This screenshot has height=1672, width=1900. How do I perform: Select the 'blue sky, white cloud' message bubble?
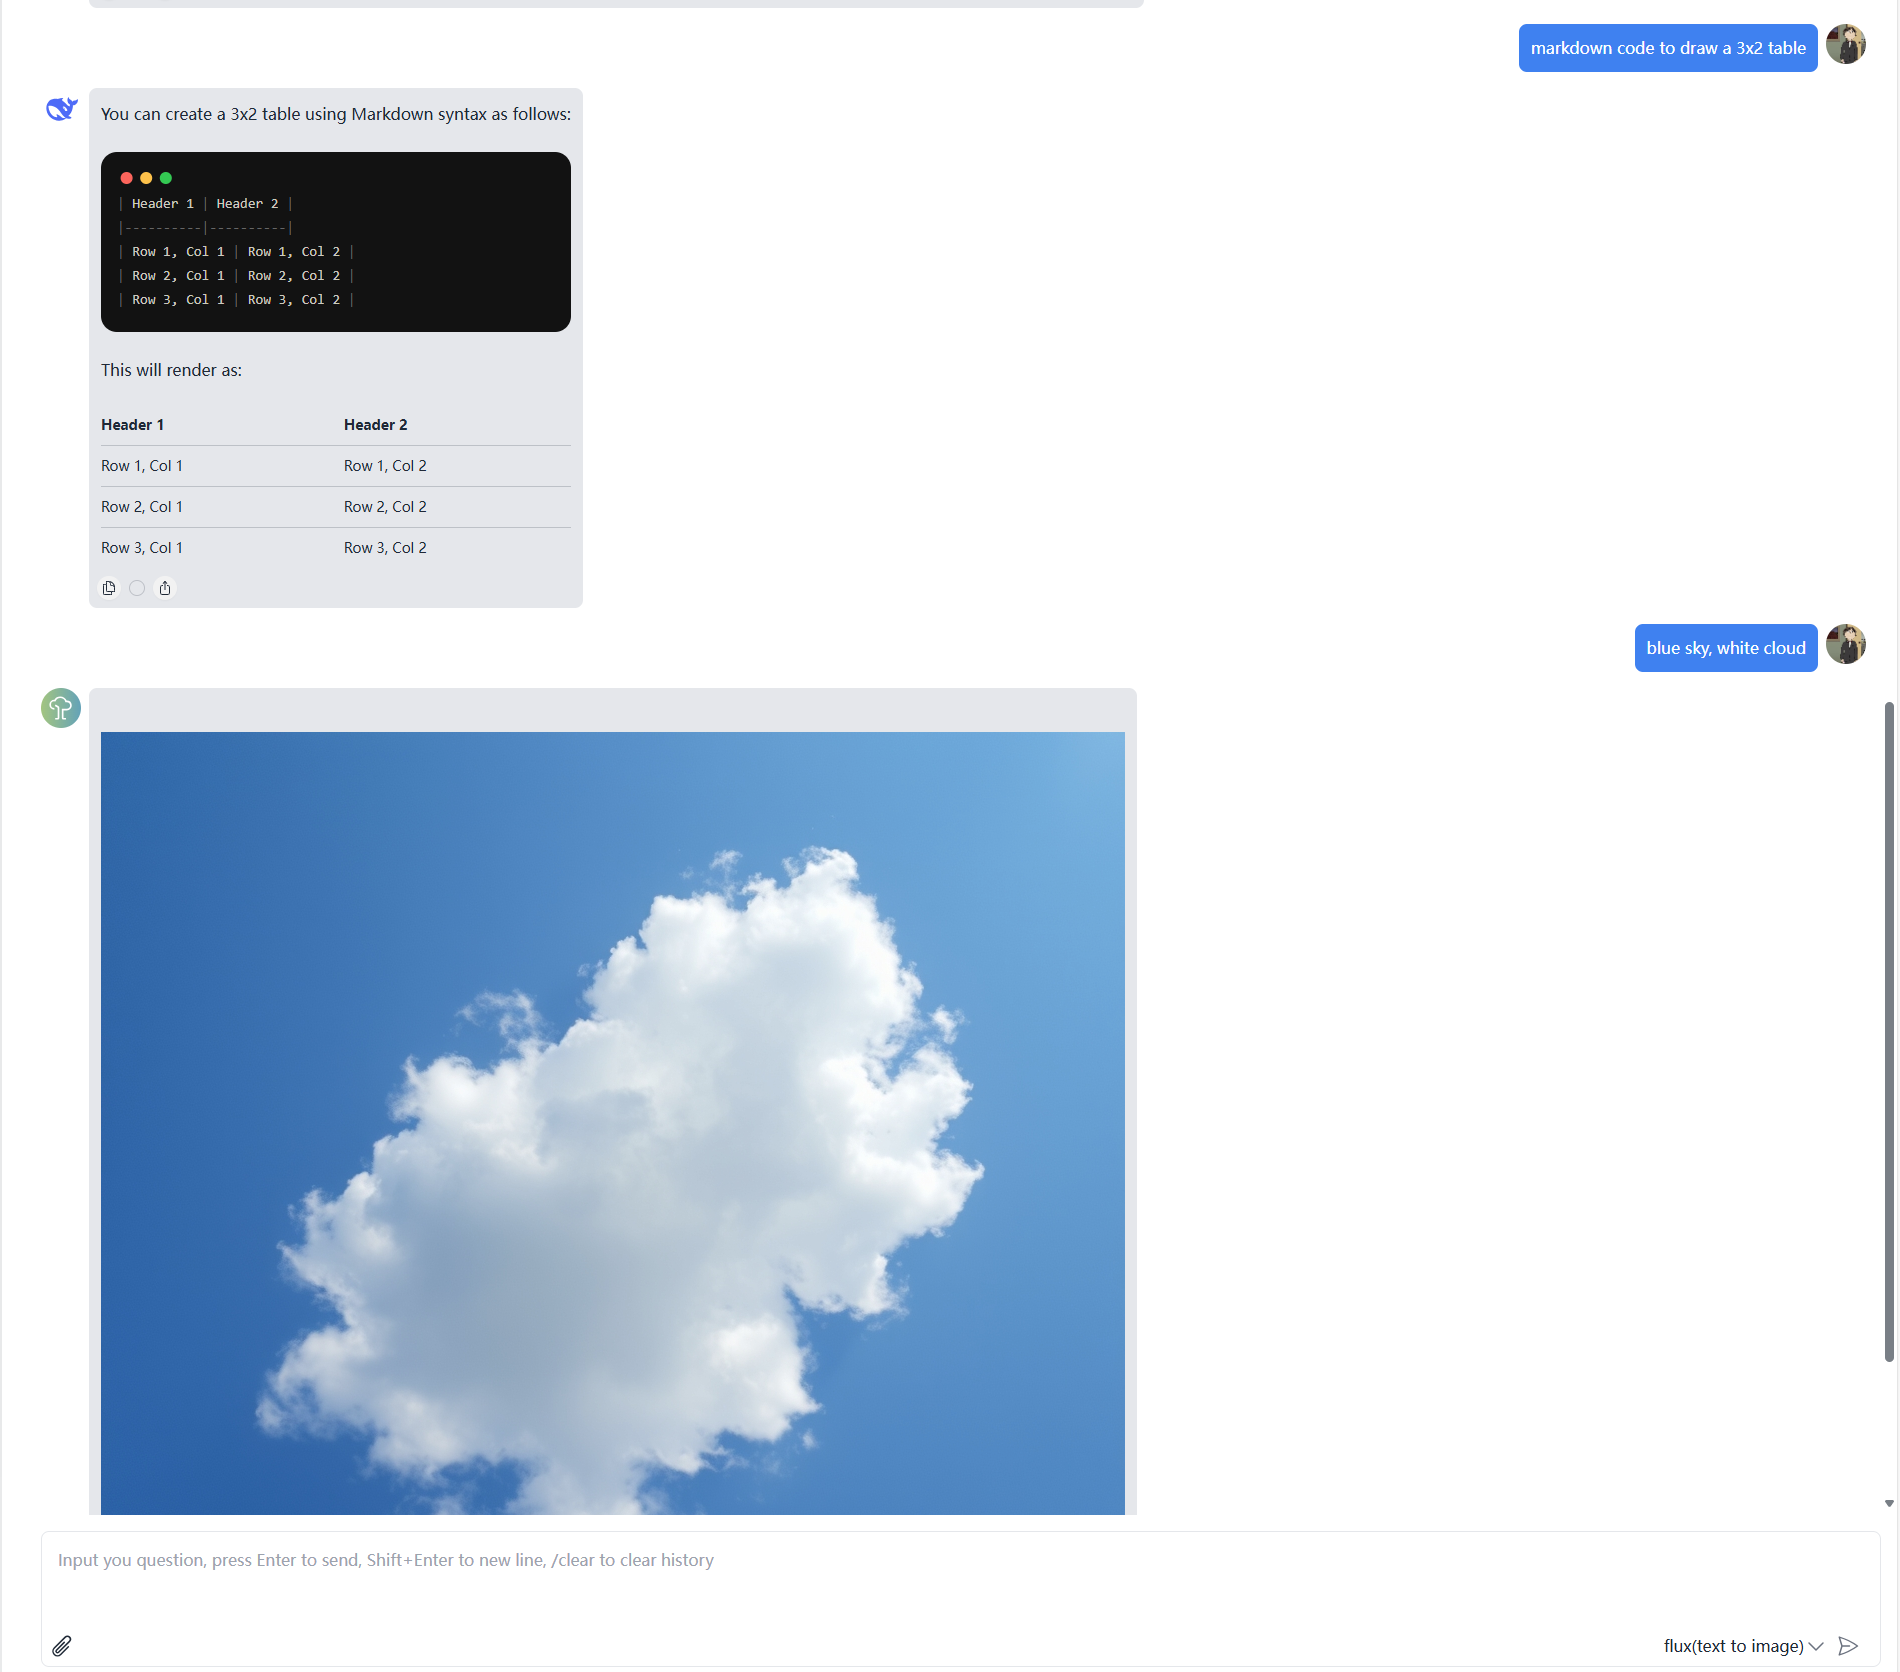[x=1725, y=647]
